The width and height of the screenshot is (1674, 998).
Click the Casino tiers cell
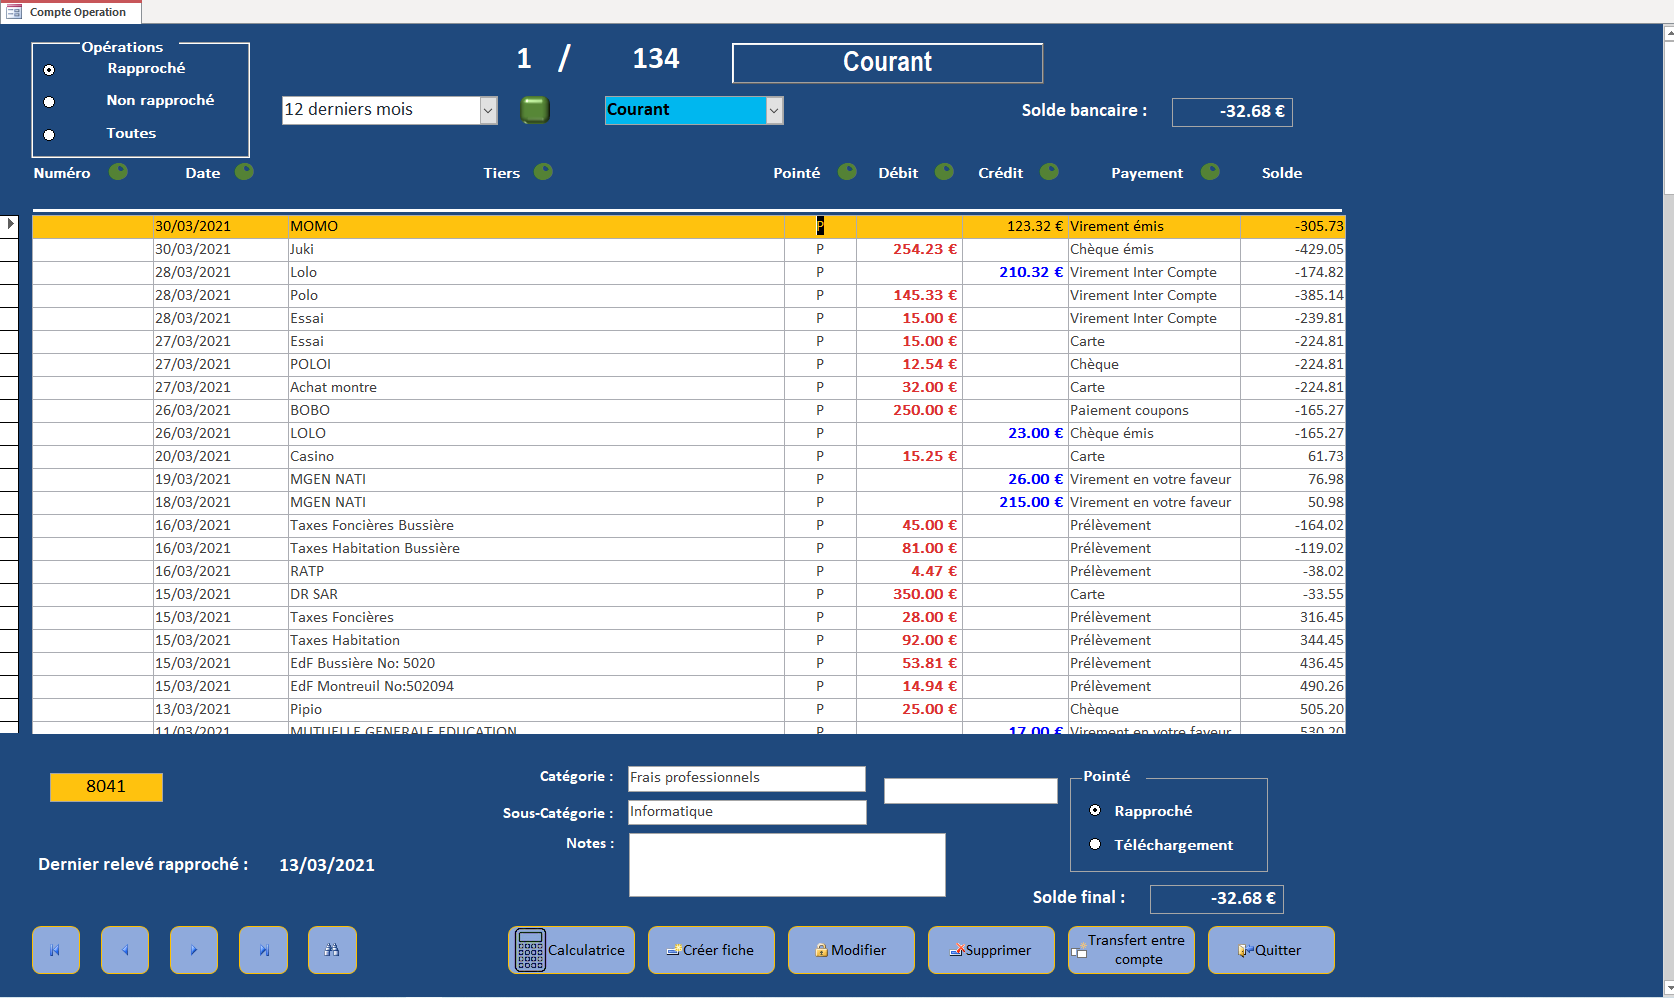(536, 456)
